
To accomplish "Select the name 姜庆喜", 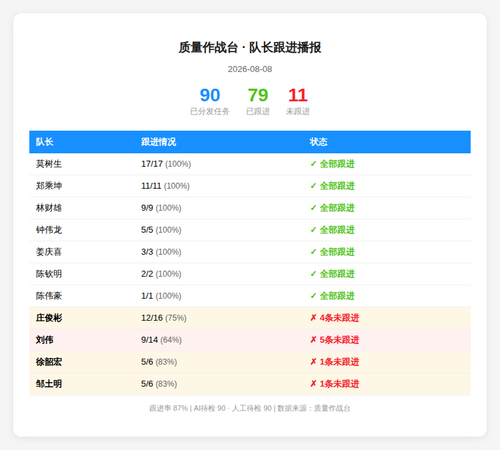I will pos(49,252).
